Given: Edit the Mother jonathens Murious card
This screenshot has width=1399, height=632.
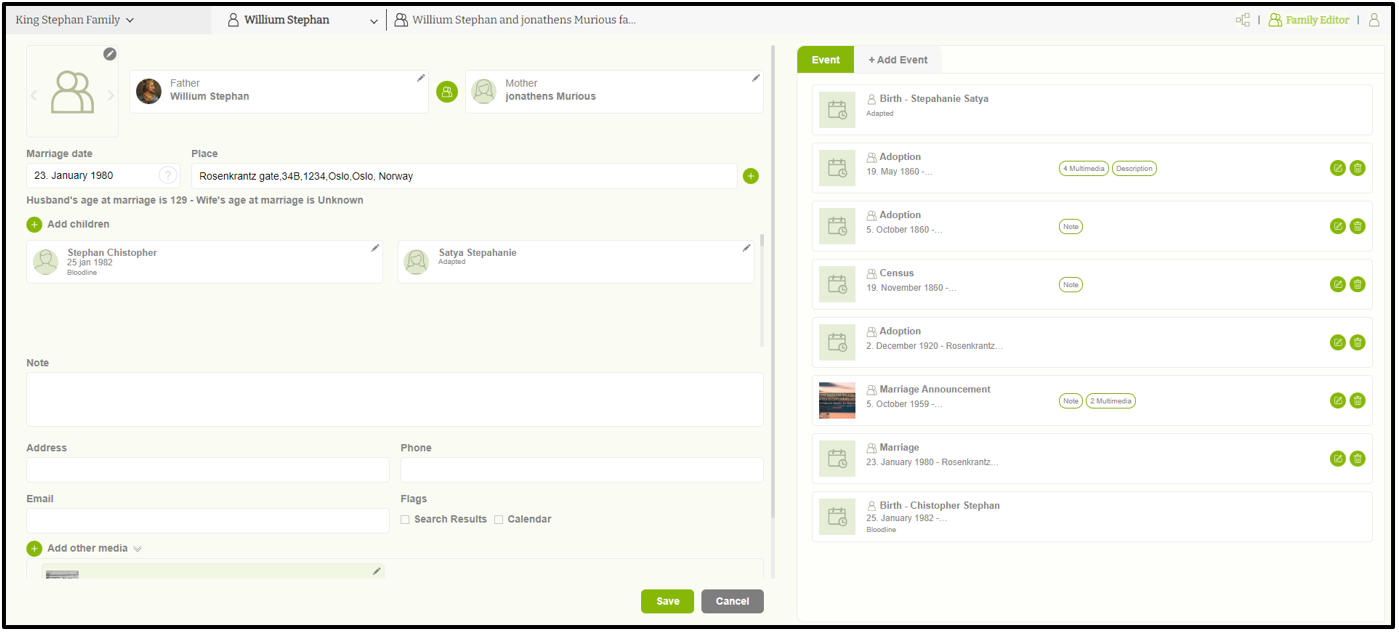Looking at the screenshot, I should point(756,78).
